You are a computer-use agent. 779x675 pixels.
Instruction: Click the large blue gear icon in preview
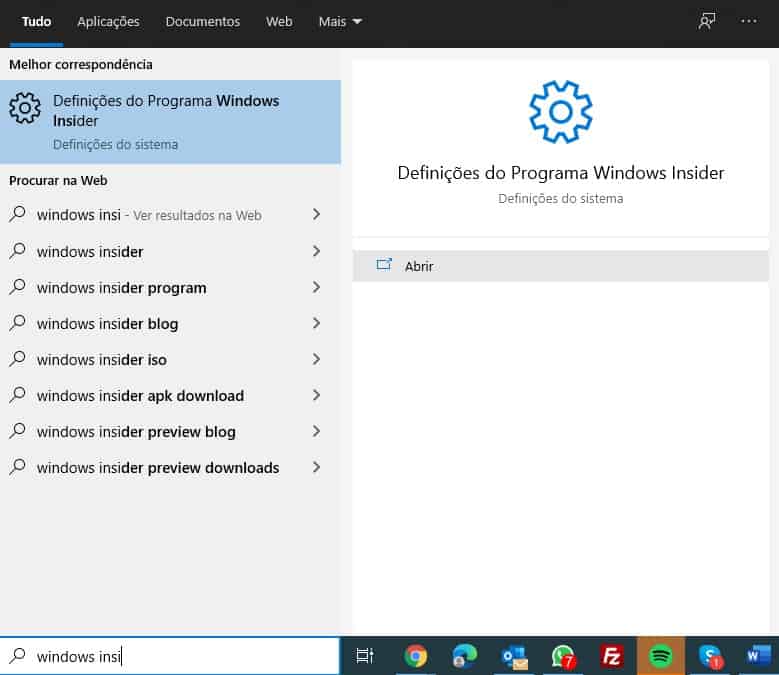click(x=560, y=112)
